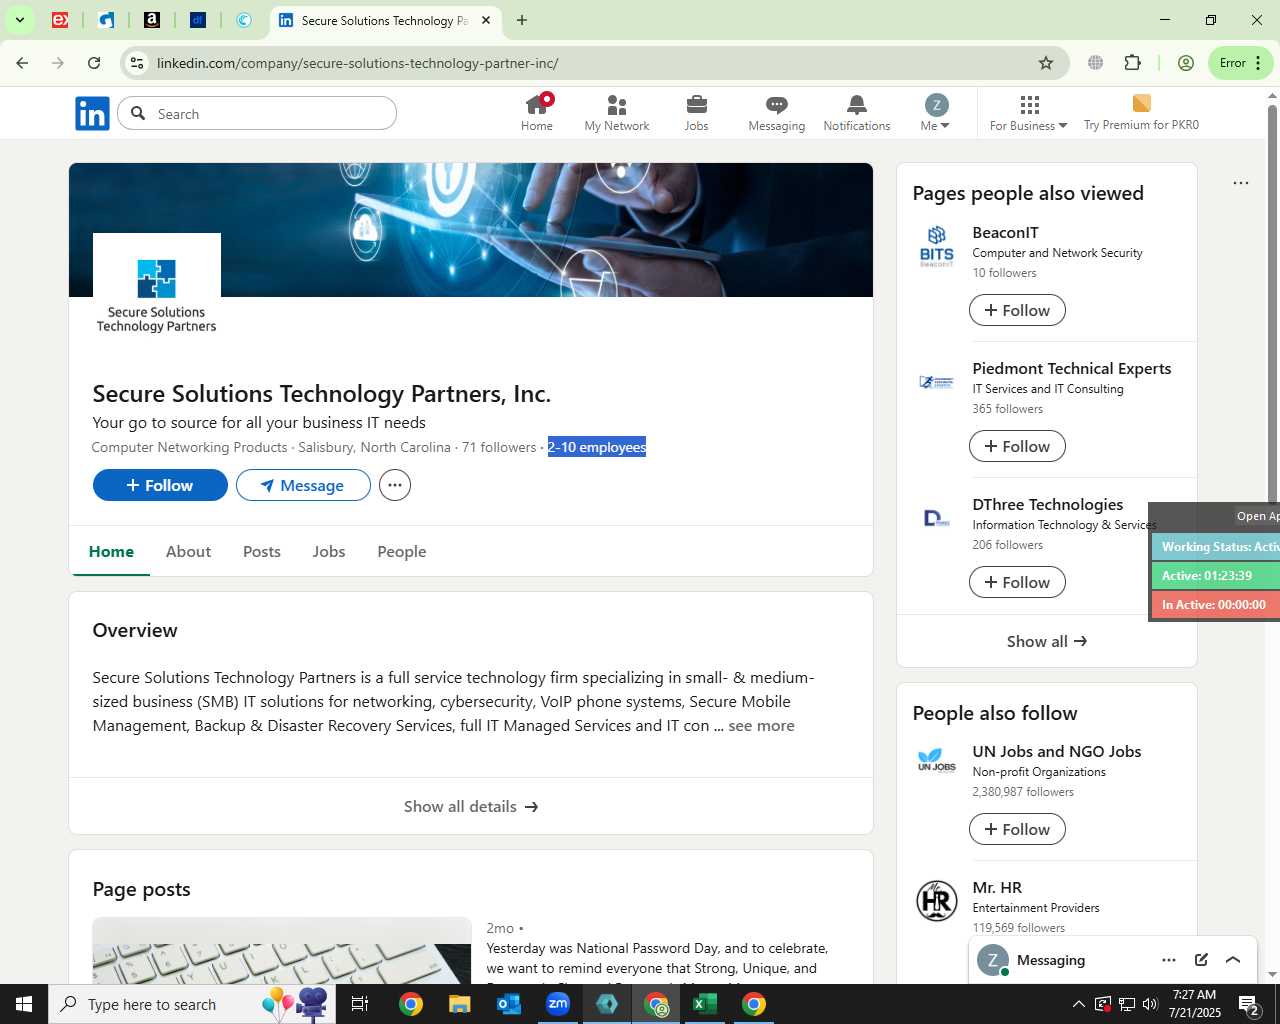Follow BeaconIT page

(1017, 310)
